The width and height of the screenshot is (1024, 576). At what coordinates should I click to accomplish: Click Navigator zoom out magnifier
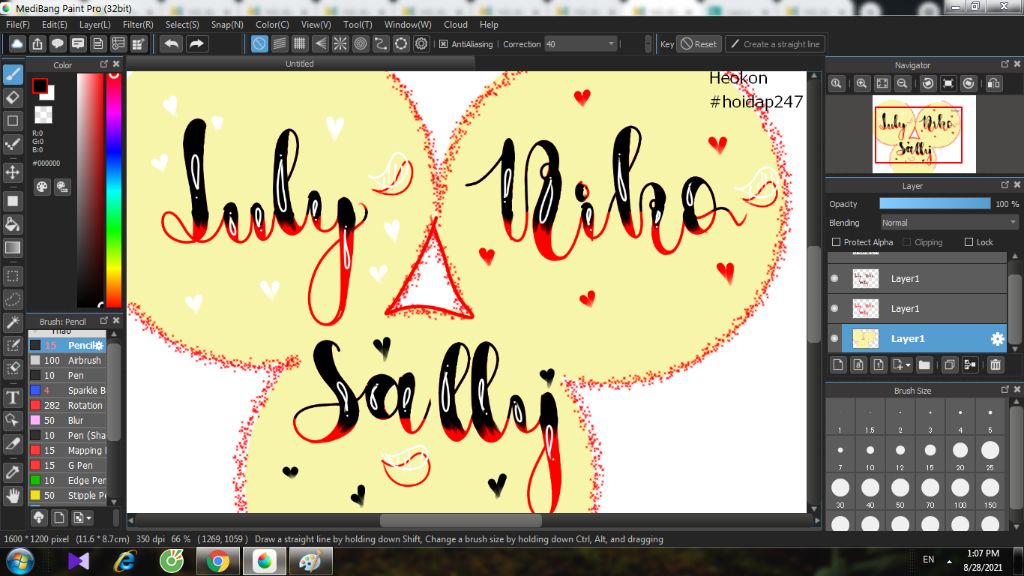point(902,84)
